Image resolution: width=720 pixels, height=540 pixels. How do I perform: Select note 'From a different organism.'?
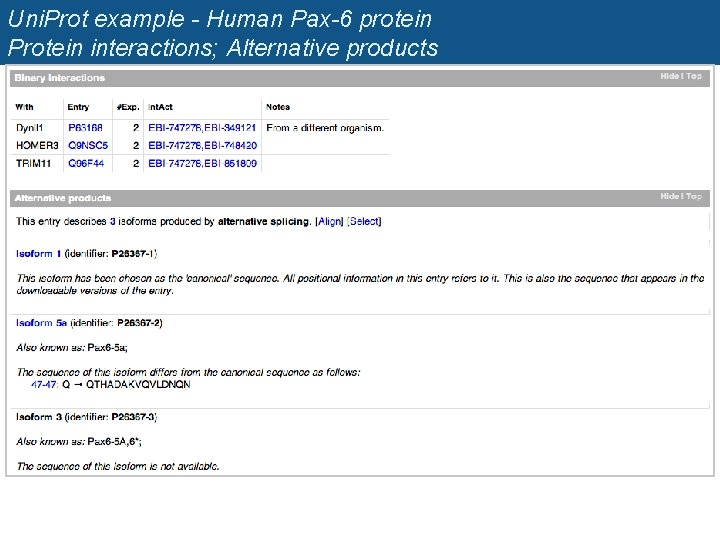[x=325, y=128]
